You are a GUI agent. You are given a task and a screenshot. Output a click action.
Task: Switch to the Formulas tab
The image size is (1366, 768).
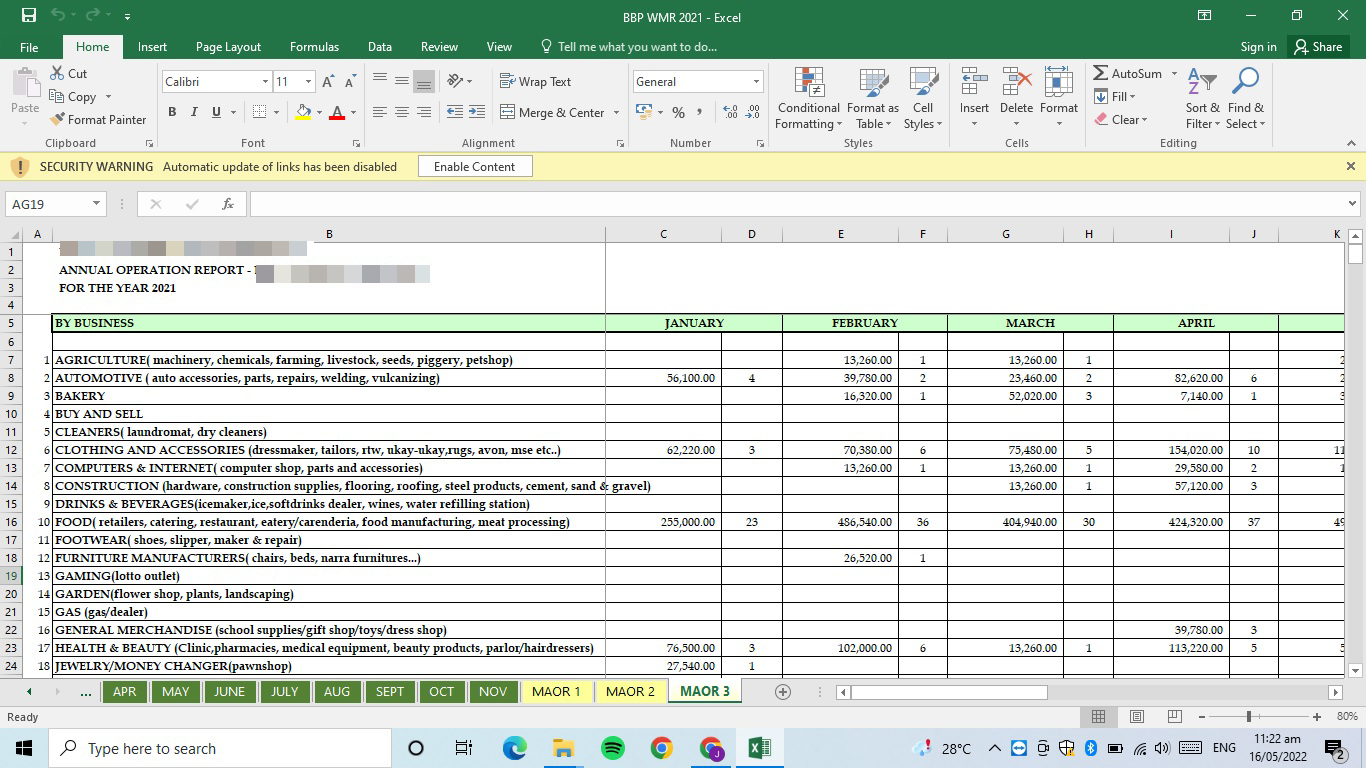(314, 46)
